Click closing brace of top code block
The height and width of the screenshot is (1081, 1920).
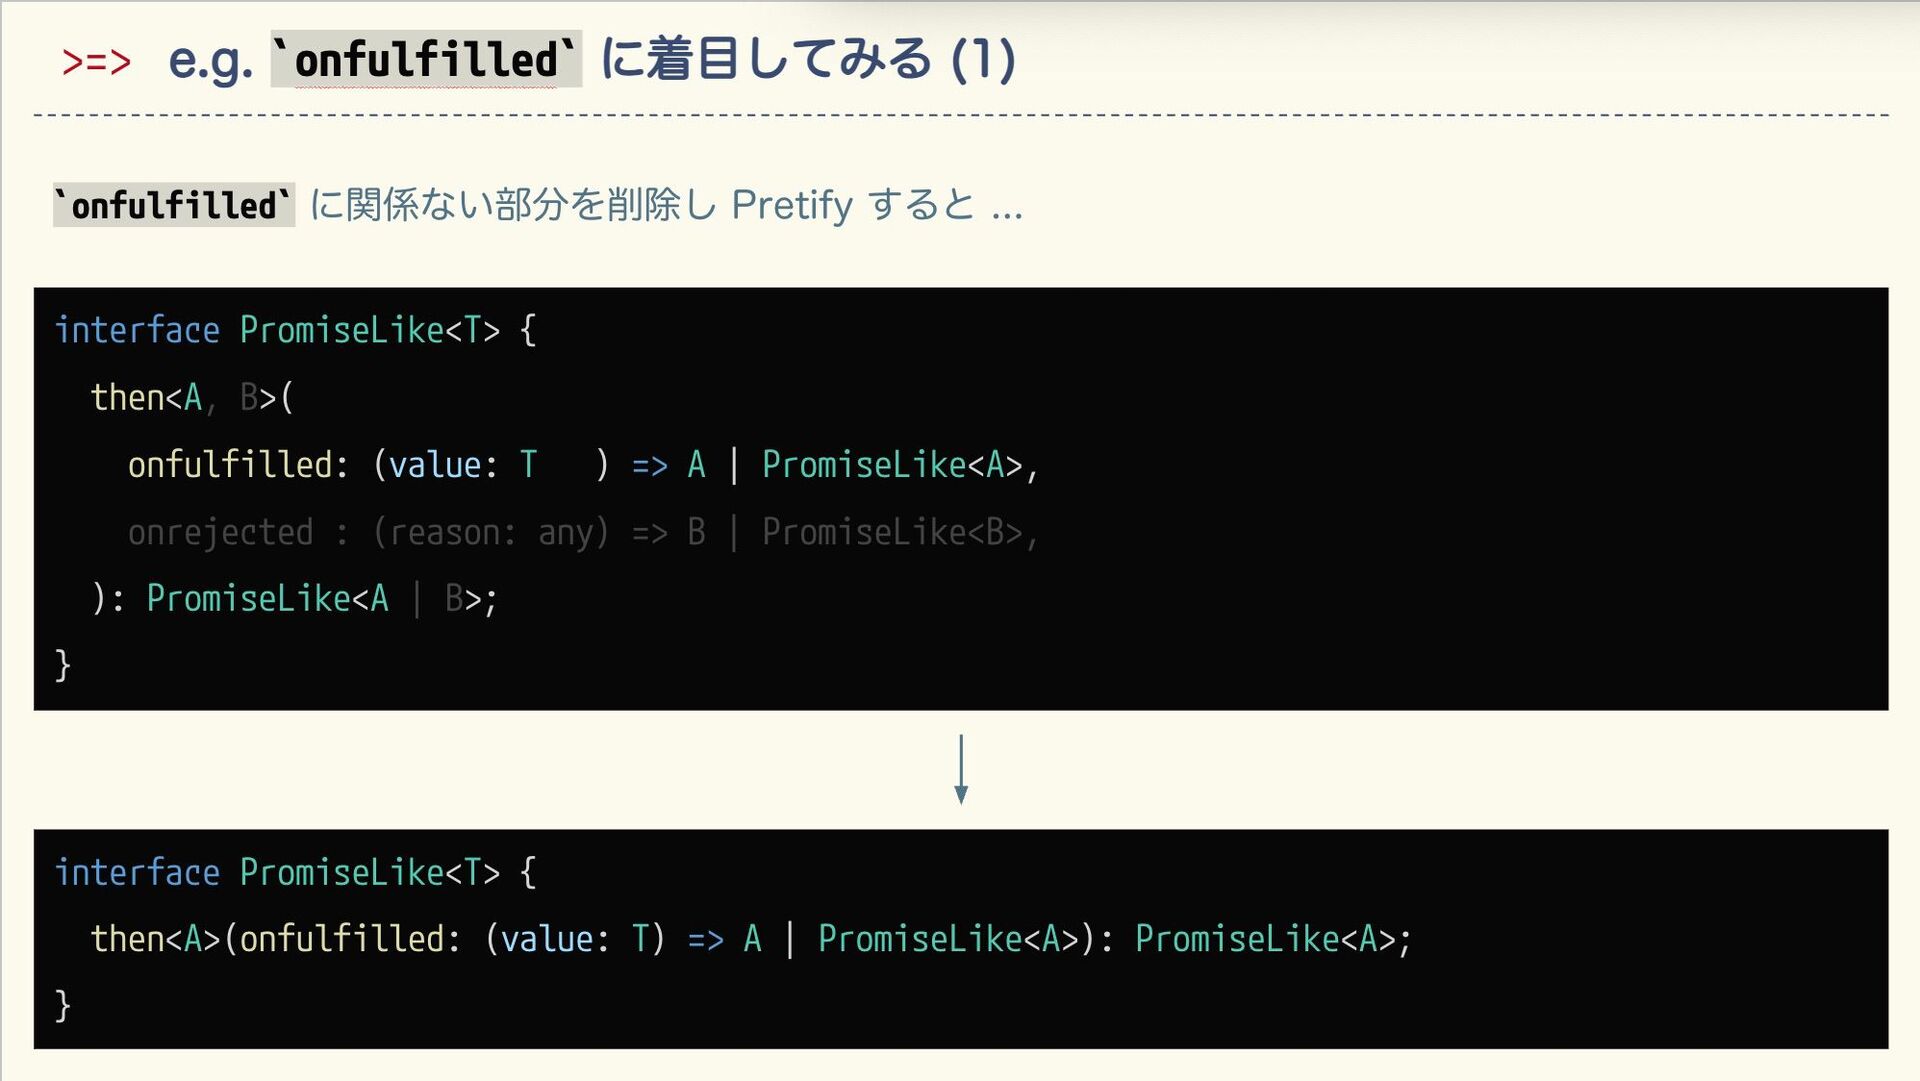[63, 665]
